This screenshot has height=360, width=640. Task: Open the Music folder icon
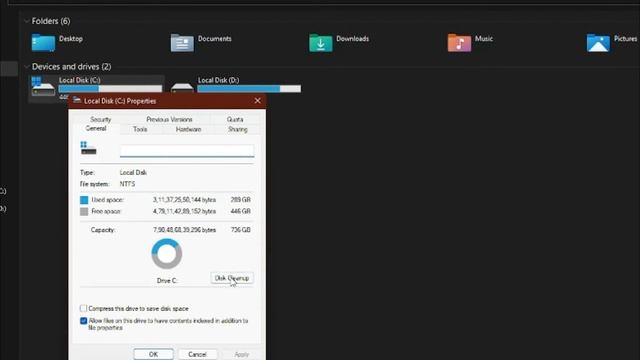(x=459, y=43)
